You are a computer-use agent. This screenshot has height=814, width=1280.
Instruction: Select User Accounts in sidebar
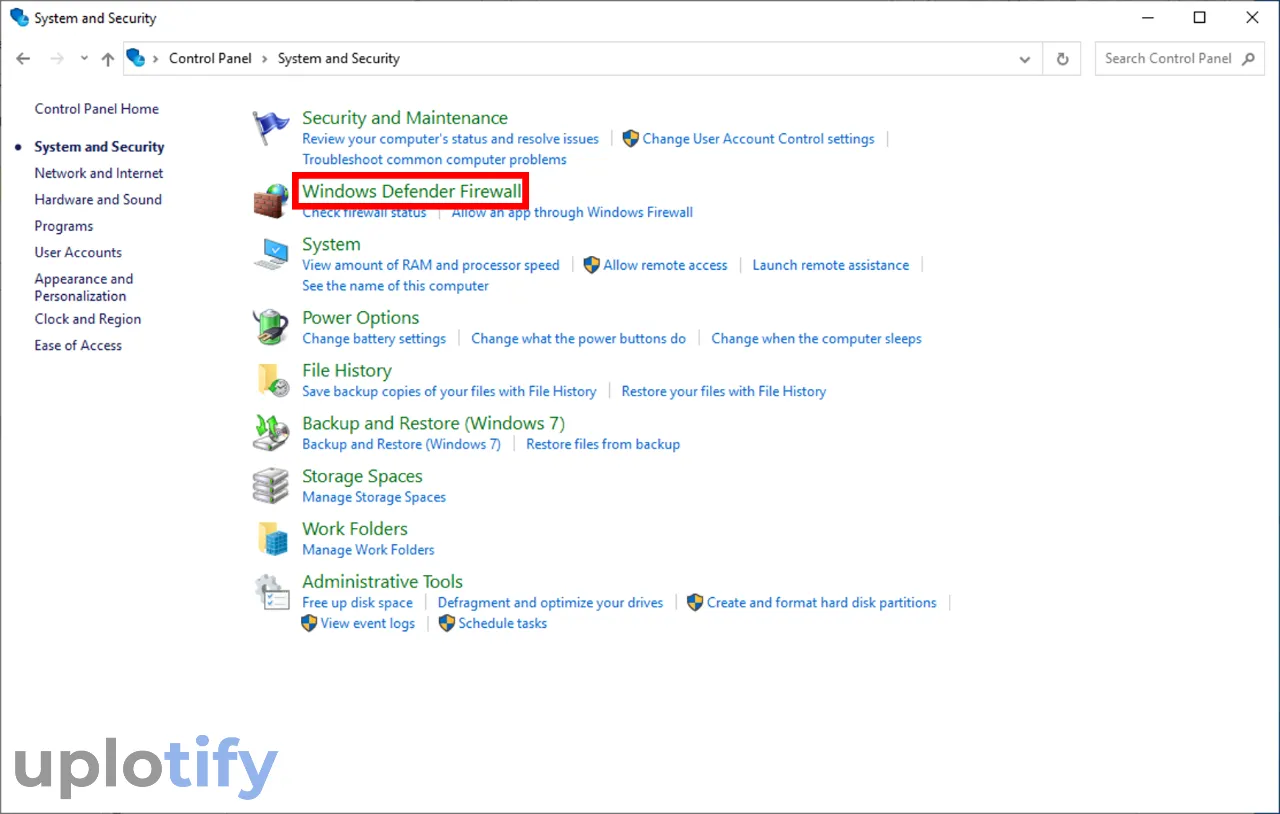click(78, 252)
